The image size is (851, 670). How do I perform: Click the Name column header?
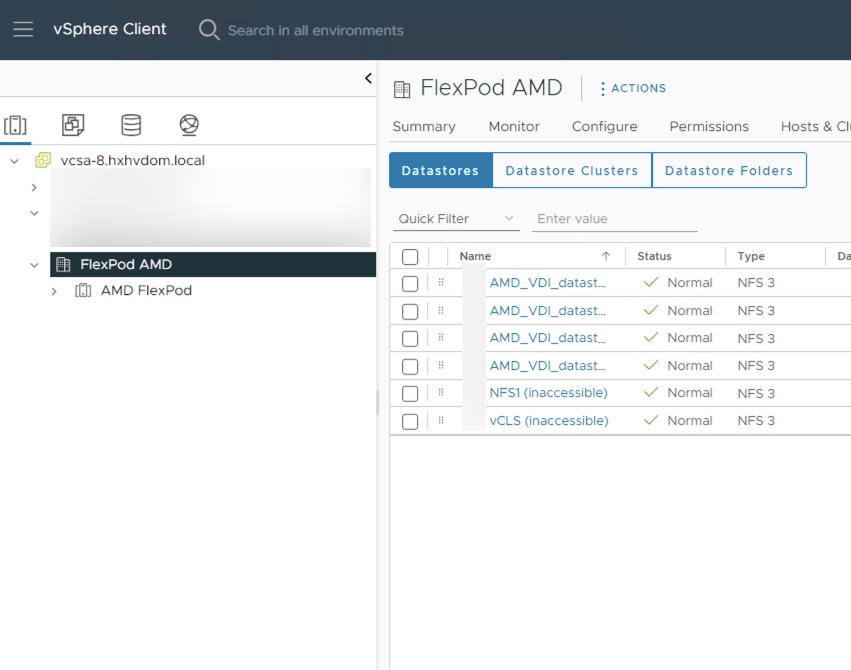point(475,256)
